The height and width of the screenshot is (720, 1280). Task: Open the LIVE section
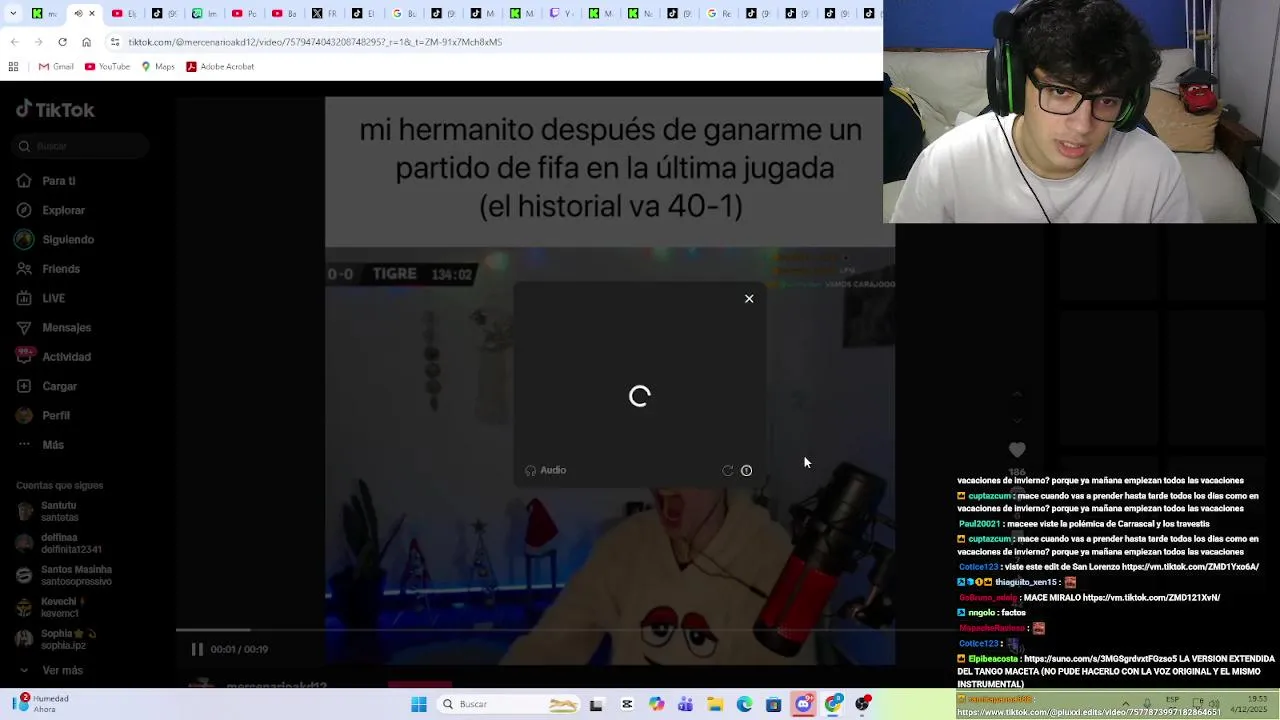(x=41, y=298)
